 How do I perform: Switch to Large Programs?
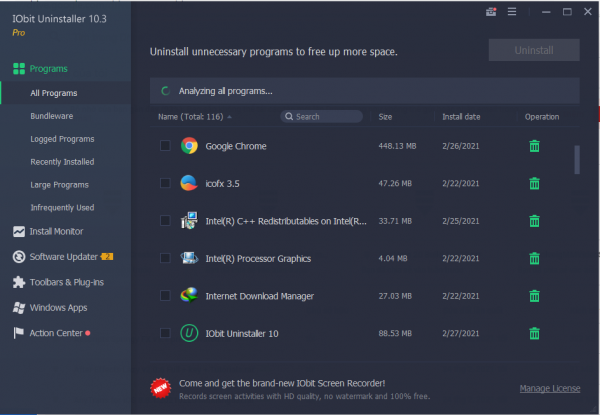coord(59,185)
